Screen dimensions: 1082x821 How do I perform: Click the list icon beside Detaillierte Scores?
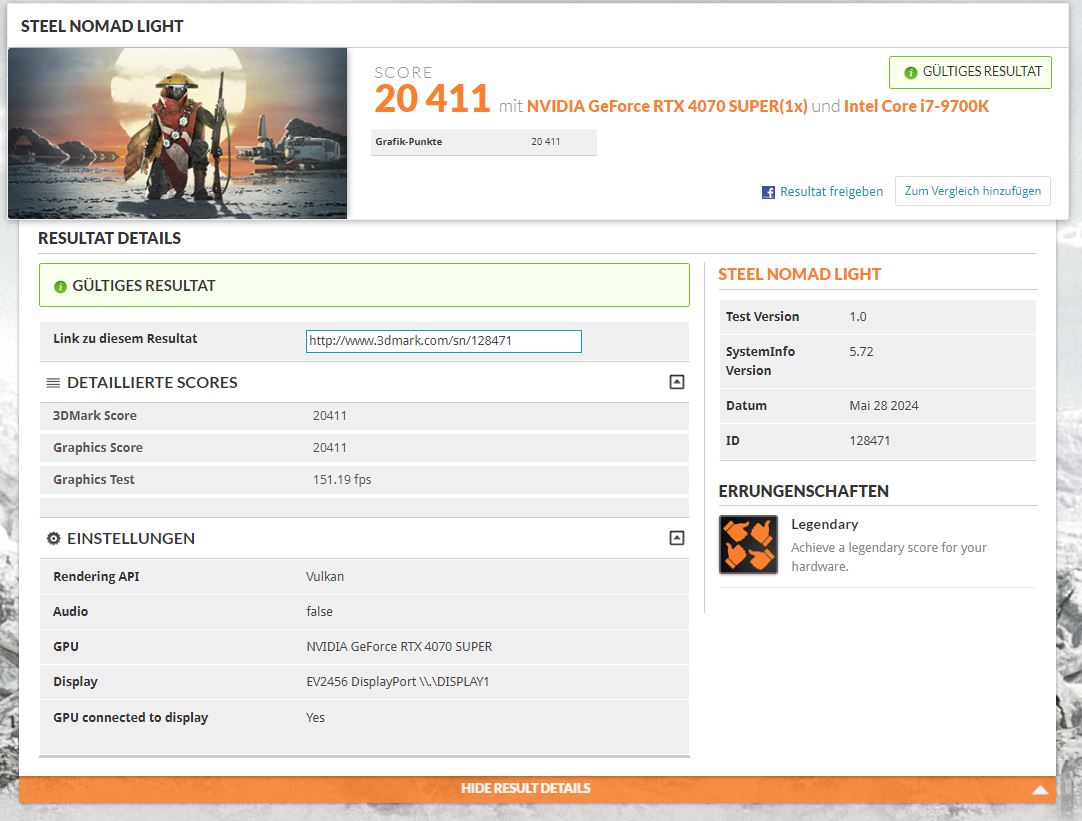(x=53, y=382)
